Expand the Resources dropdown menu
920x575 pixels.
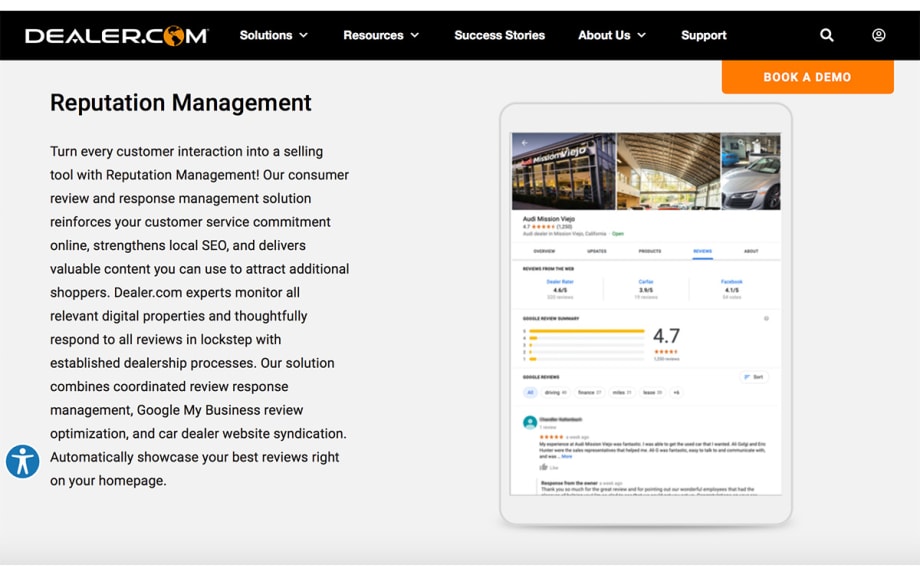click(x=381, y=35)
